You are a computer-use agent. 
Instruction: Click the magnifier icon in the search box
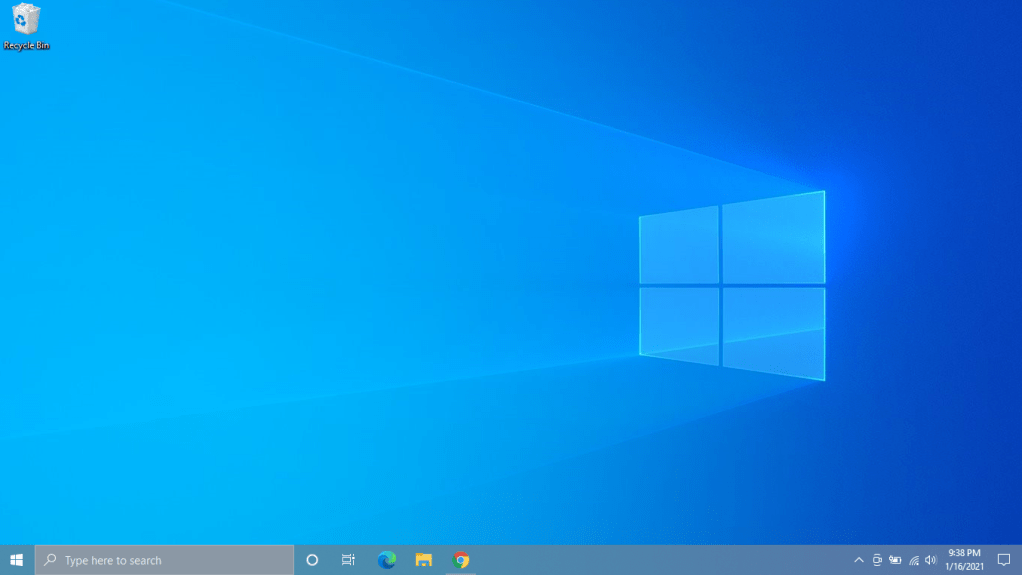pyautogui.click(x=50, y=560)
